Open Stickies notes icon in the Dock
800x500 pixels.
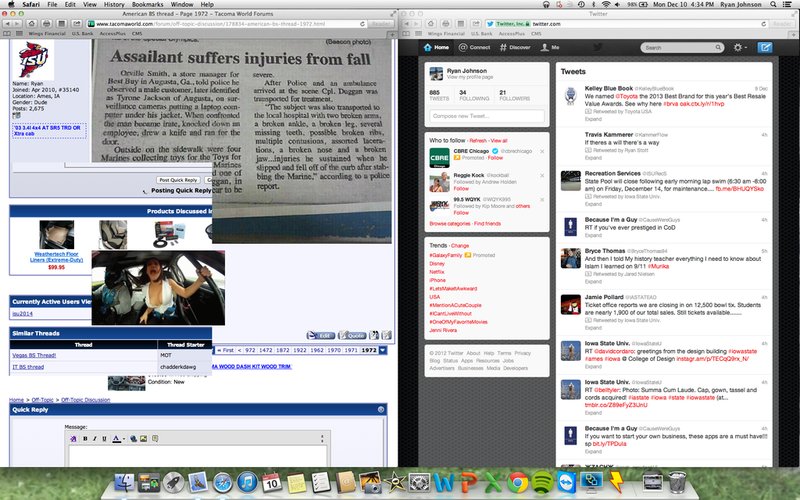tap(296, 482)
